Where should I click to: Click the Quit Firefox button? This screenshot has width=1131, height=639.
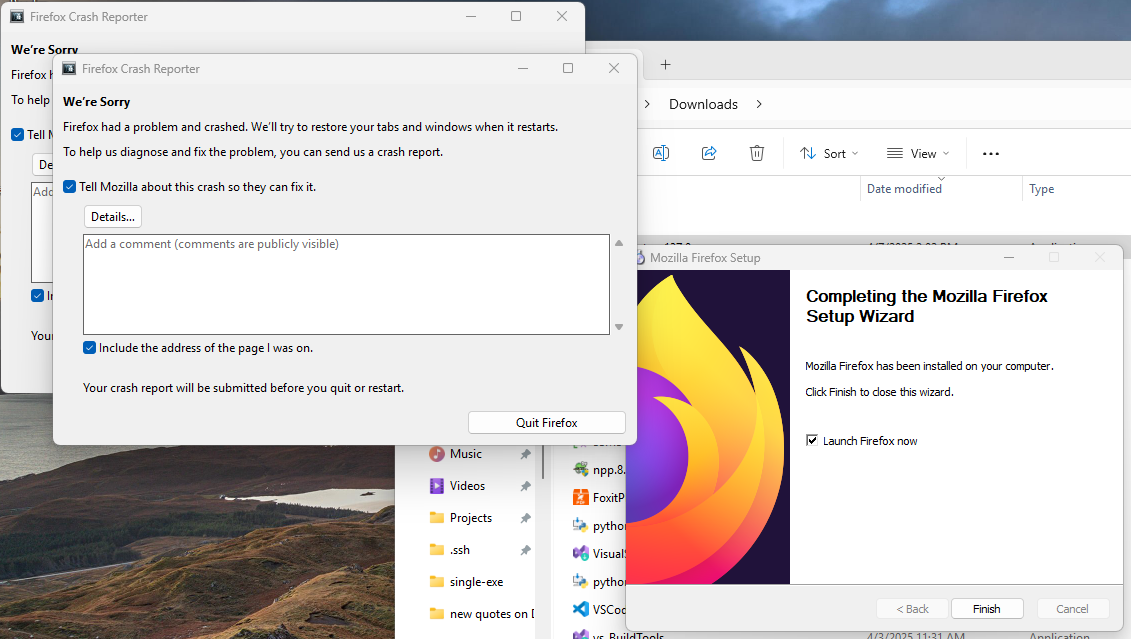(547, 423)
